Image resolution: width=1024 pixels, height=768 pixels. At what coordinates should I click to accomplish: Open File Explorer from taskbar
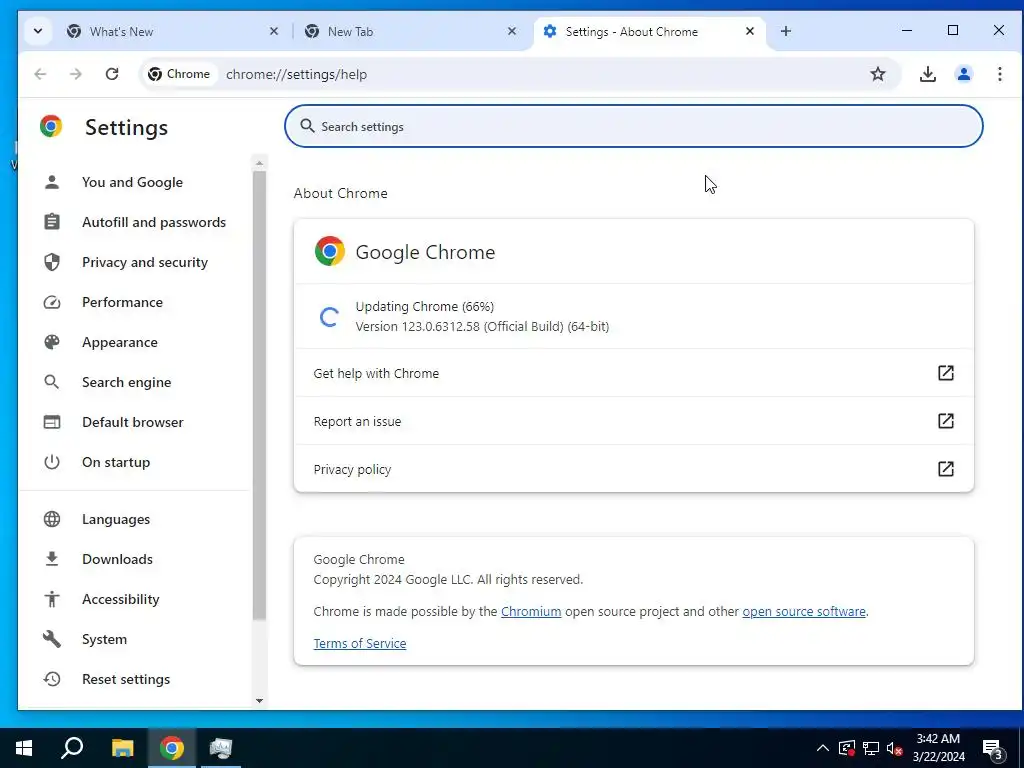(x=122, y=748)
